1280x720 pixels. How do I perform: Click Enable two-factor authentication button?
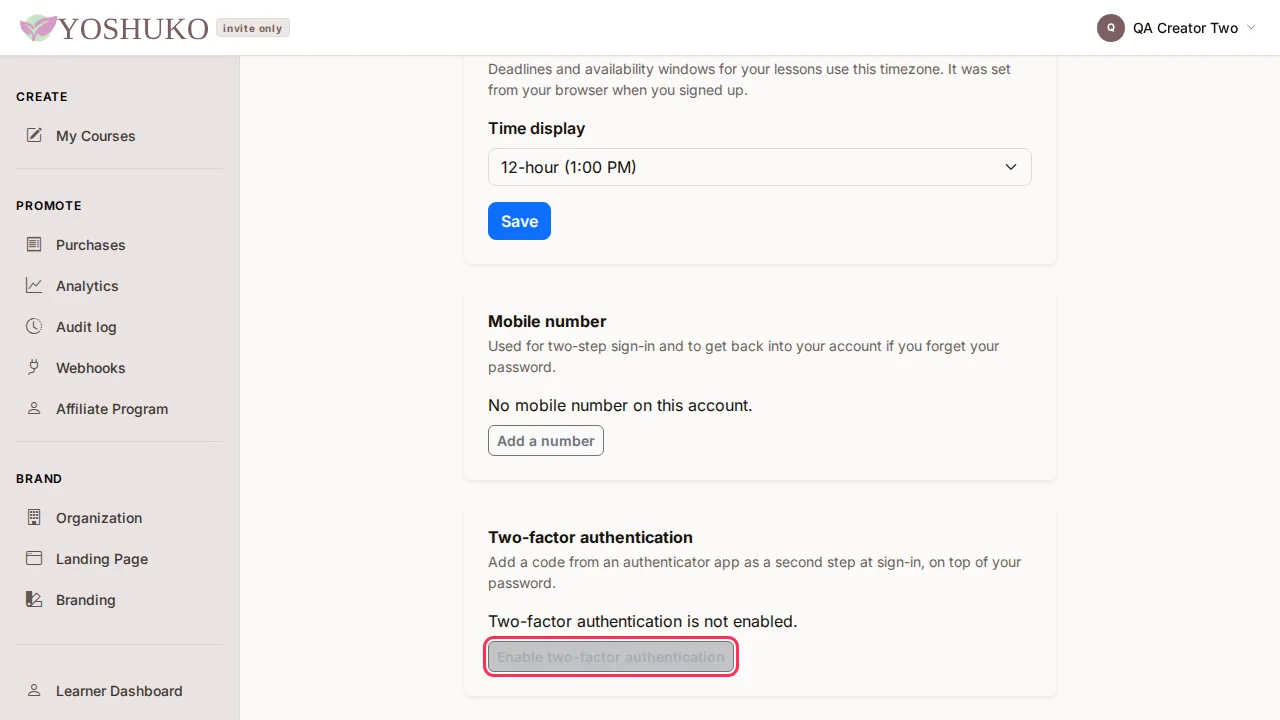[x=611, y=657]
